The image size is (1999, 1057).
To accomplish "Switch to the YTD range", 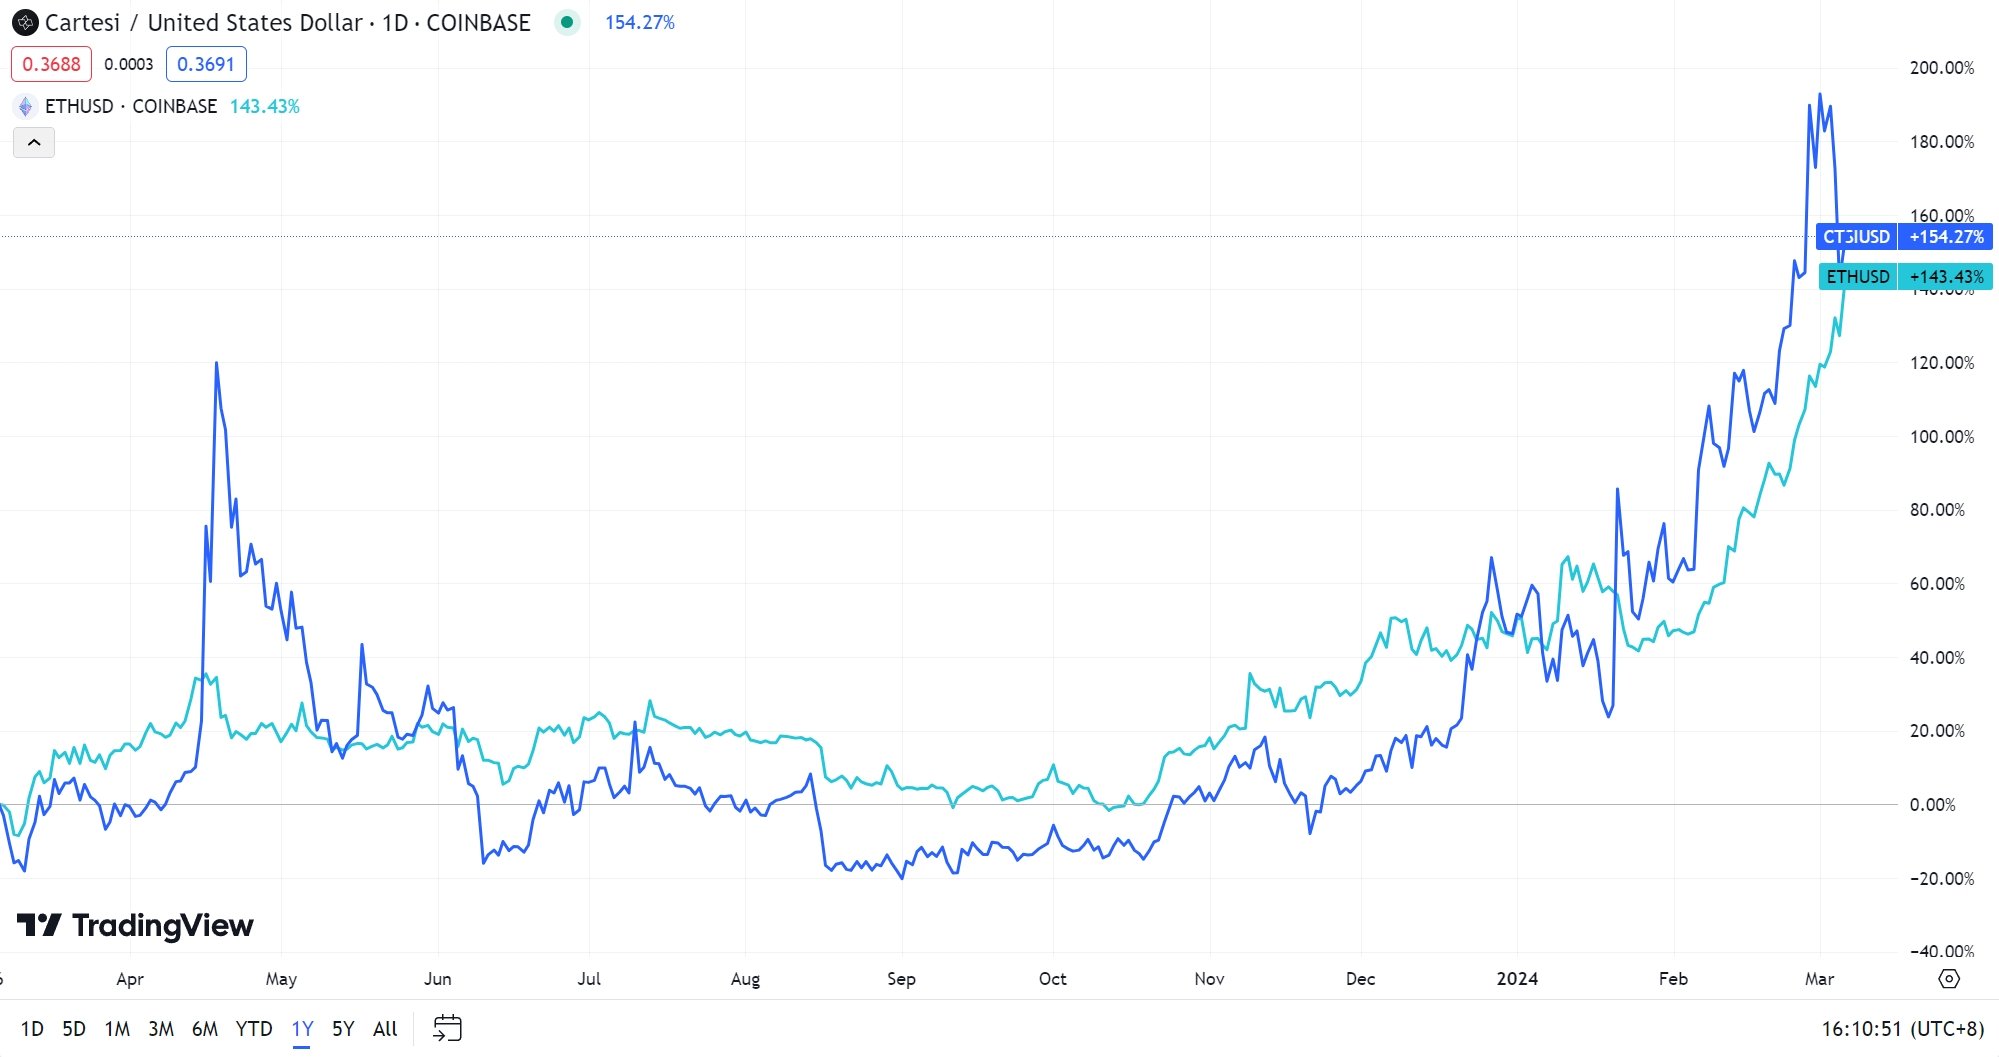I will pyautogui.click(x=255, y=1028).
